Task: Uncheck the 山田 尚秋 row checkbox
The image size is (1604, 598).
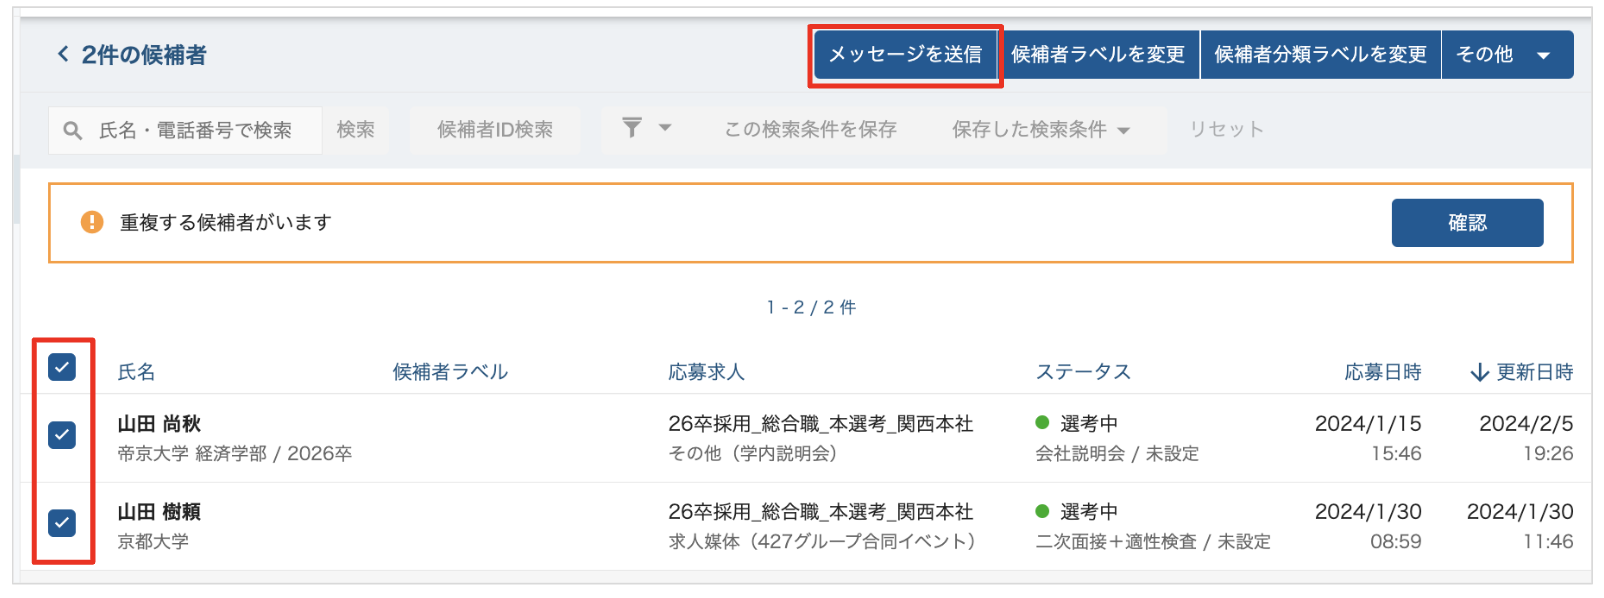Action: 62,435
